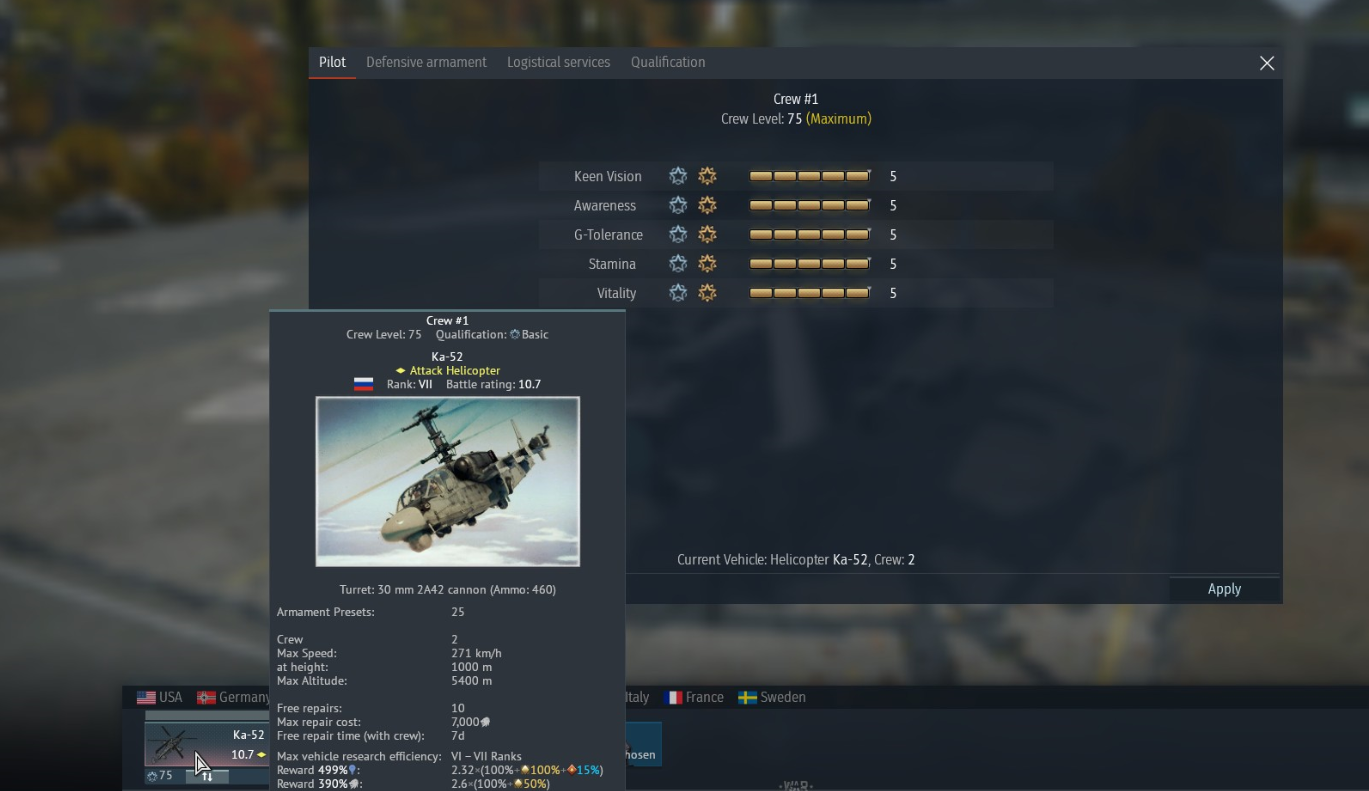Click the Keen Vision skill level bar
This screenshot has width=1369, height=791.
(810, 176)
